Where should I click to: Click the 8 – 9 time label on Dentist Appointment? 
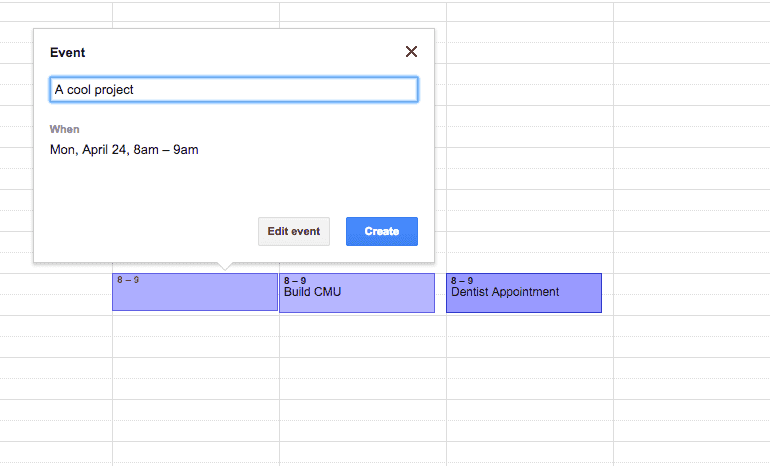(x=462, y=281)
